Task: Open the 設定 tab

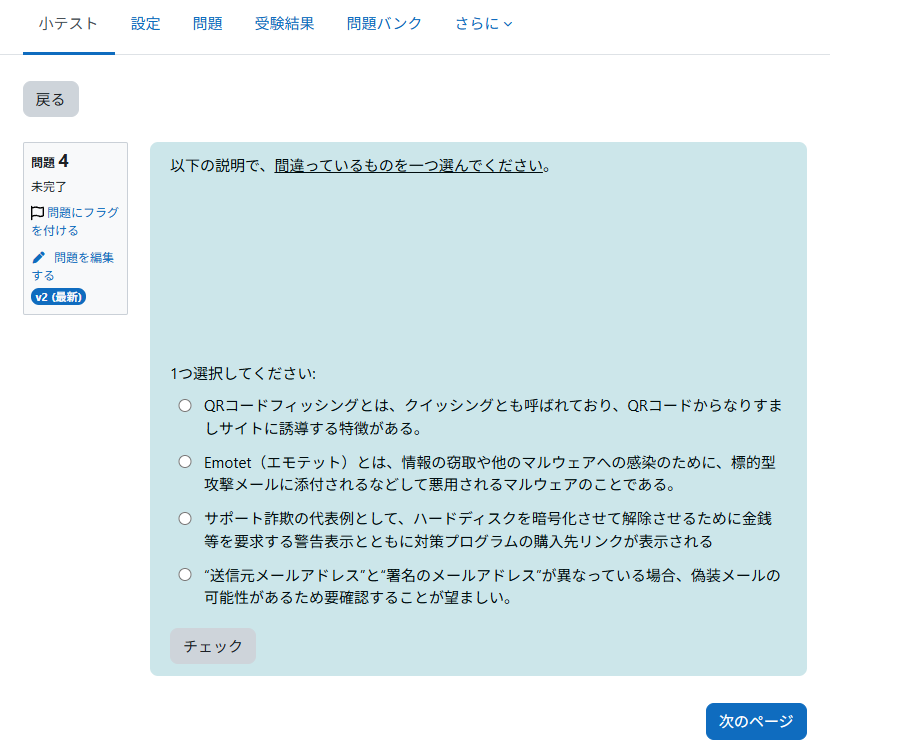Action: pyautogui.click(x=145, y=24)
